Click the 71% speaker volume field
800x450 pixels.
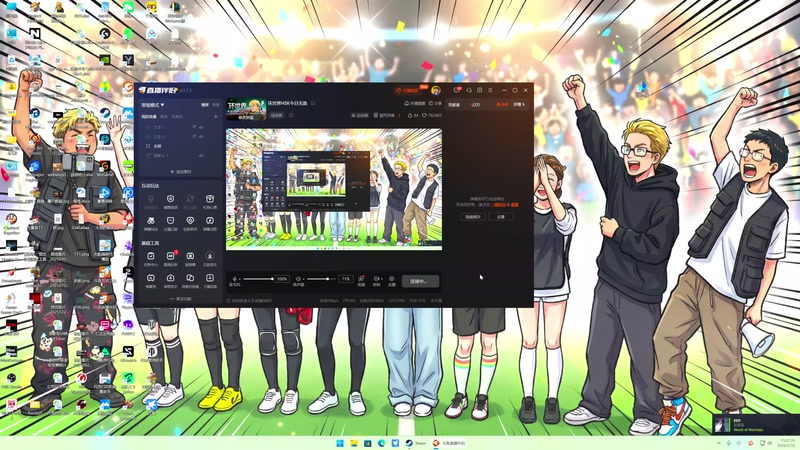click(x=346, y=279)
